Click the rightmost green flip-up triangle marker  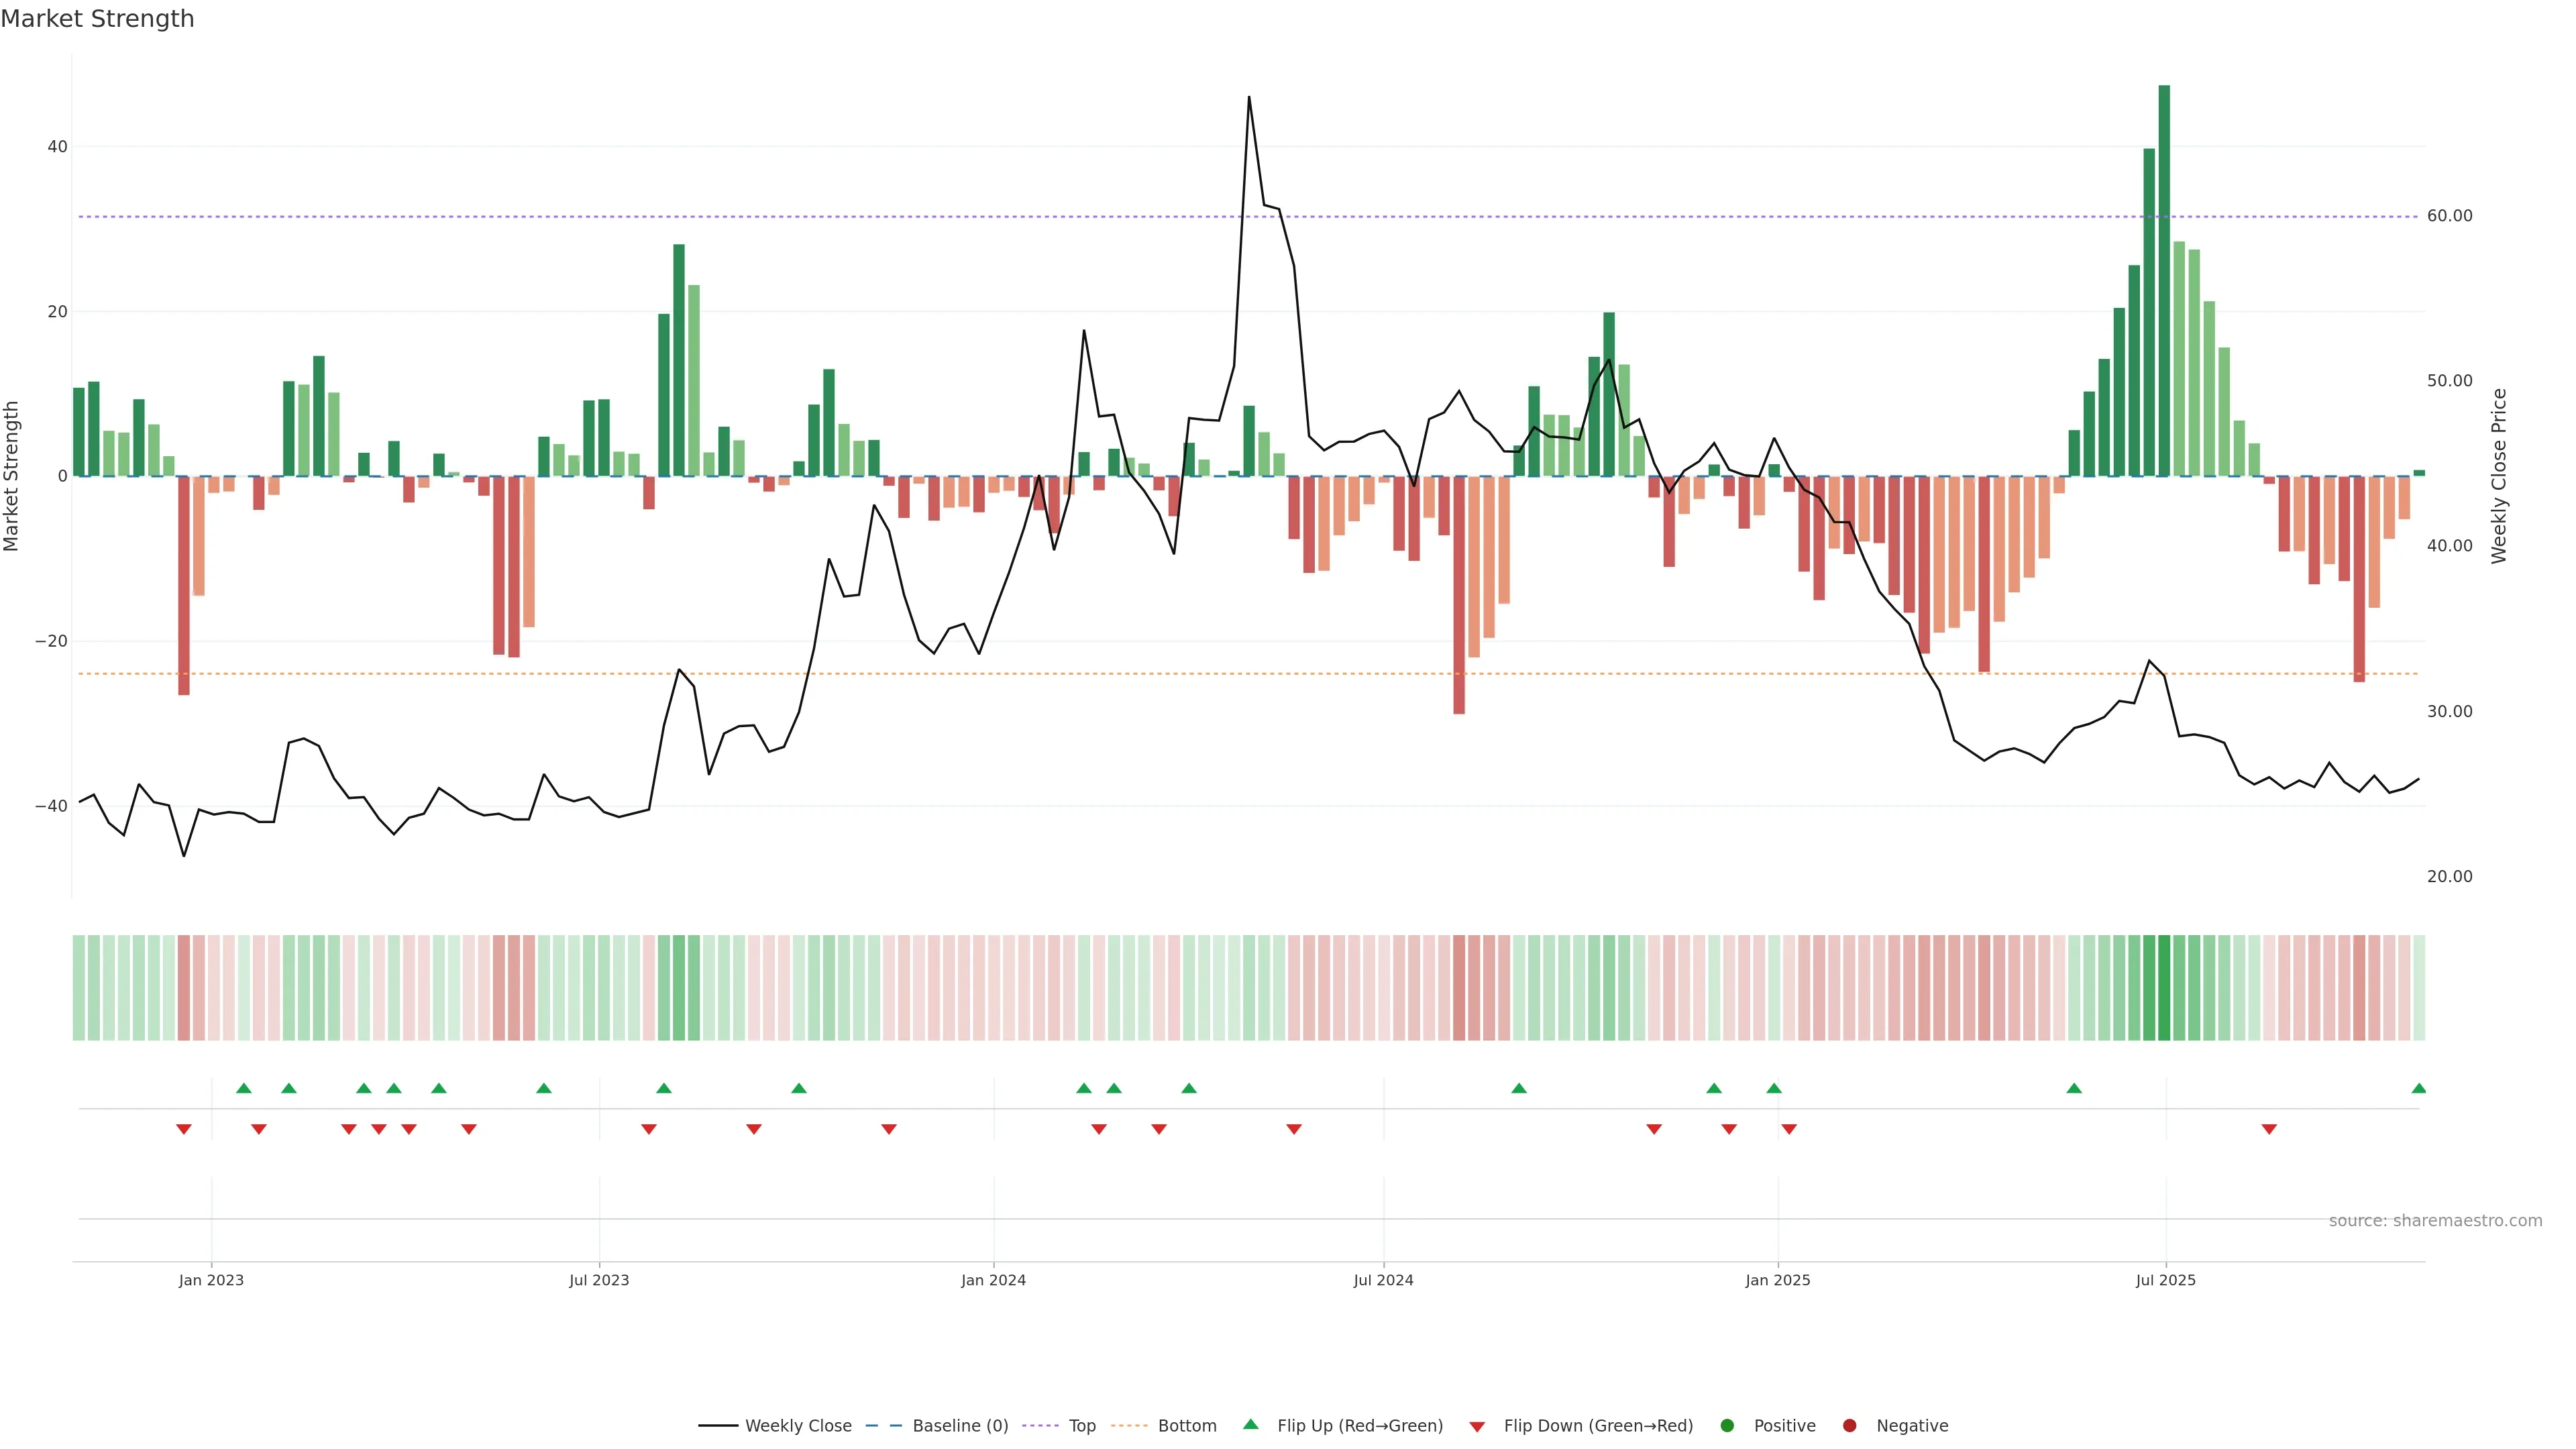pyautogui.click(x=2418, y=1088)
